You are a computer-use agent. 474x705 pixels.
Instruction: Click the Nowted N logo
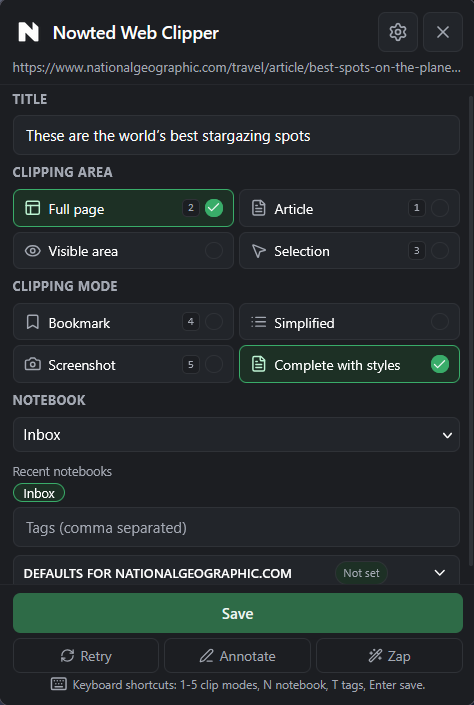(x=28, y=32)
